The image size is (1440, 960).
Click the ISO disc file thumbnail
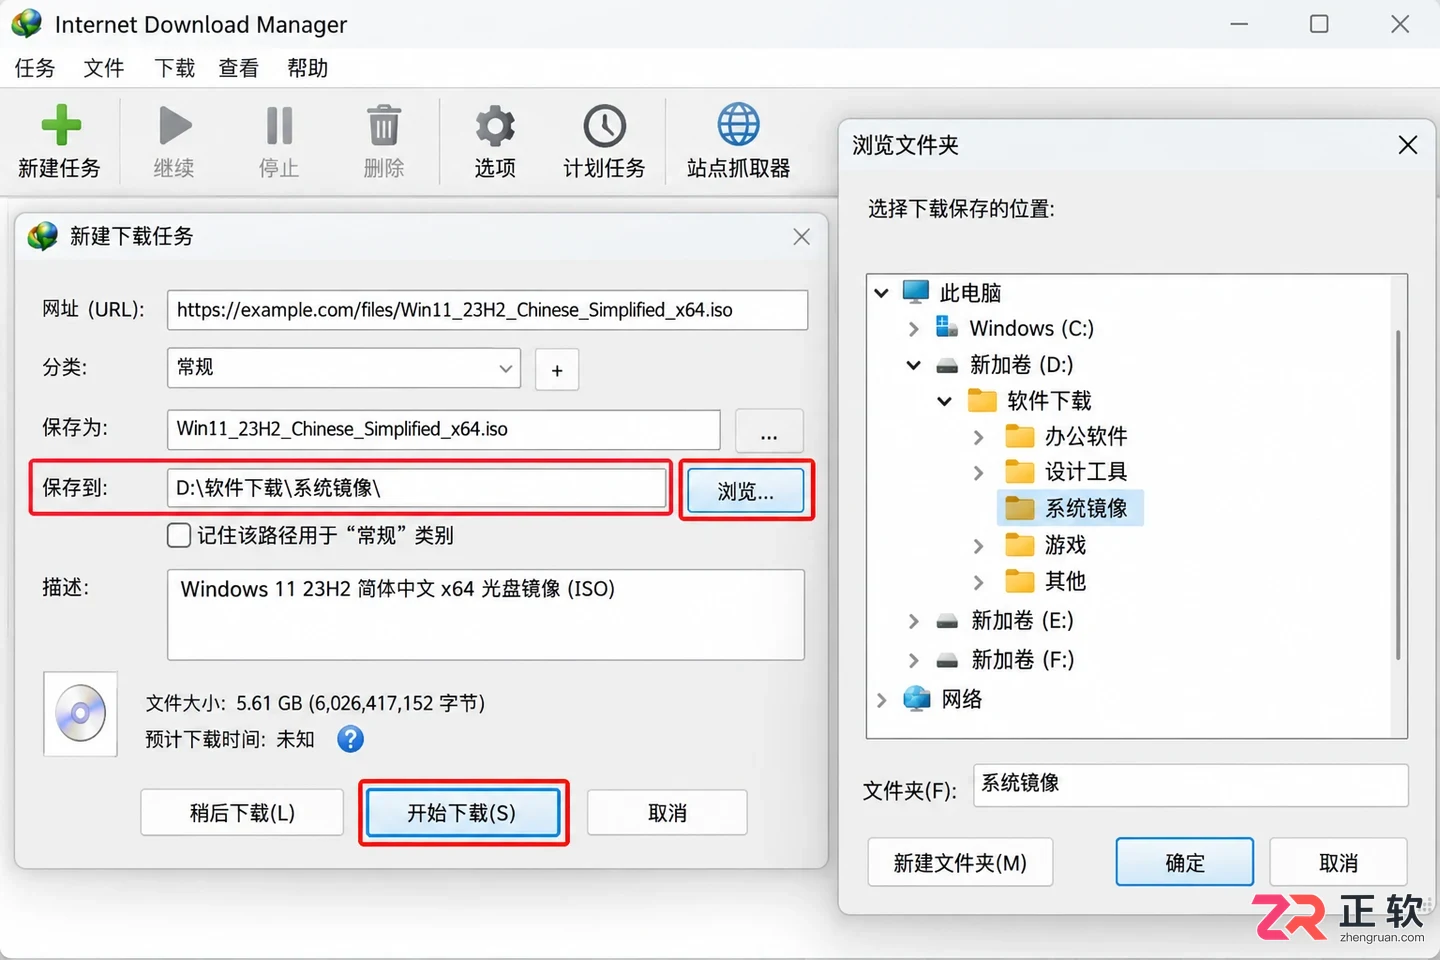[81, 714]
